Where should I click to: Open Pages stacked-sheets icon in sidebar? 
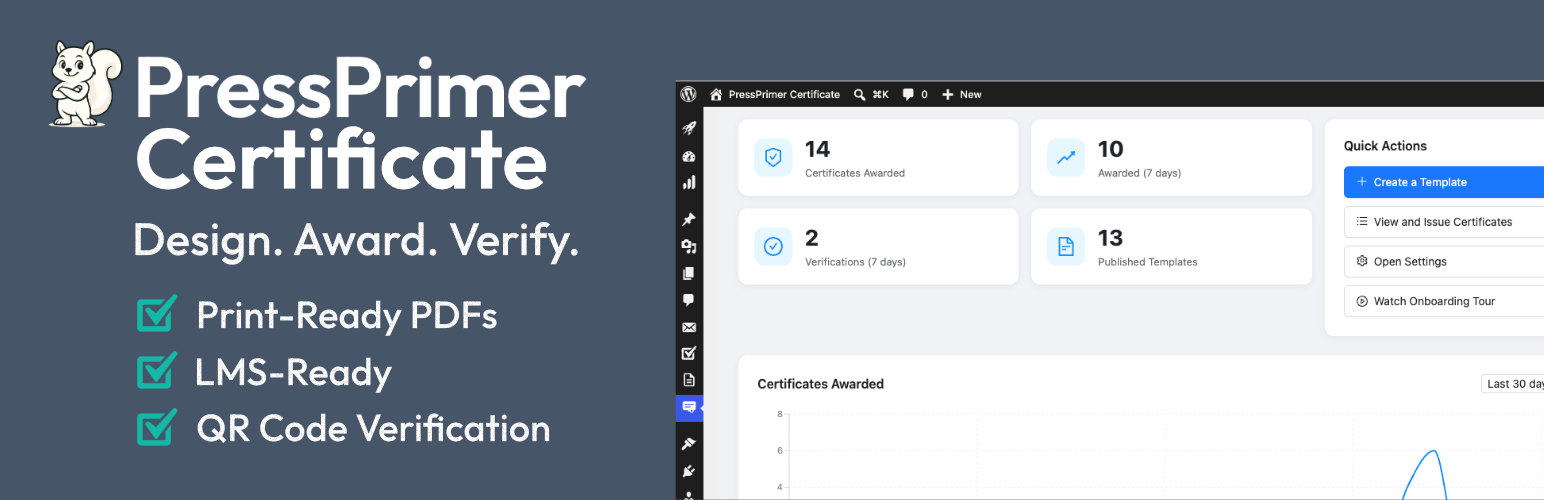pyautogui.click(x=689, y=273)
